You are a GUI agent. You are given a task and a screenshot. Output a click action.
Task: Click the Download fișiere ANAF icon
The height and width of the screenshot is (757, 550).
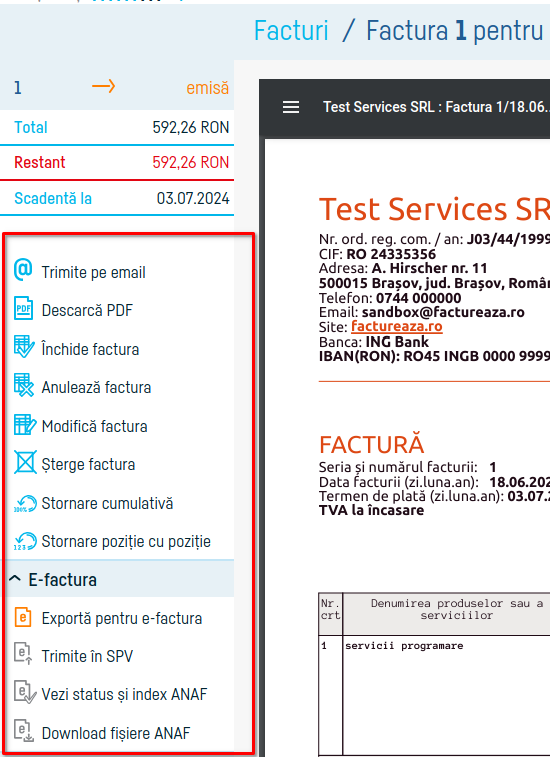23,730
